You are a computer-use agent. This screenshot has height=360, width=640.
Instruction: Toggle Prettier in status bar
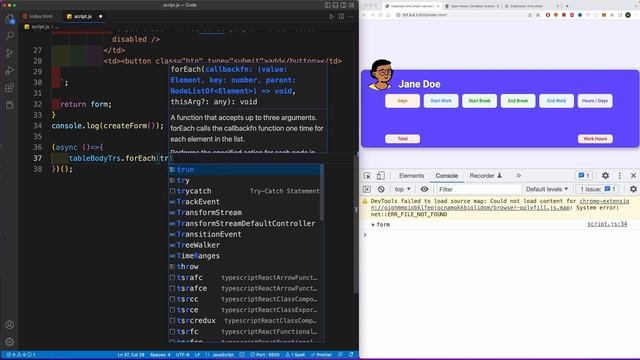[322, 355]
